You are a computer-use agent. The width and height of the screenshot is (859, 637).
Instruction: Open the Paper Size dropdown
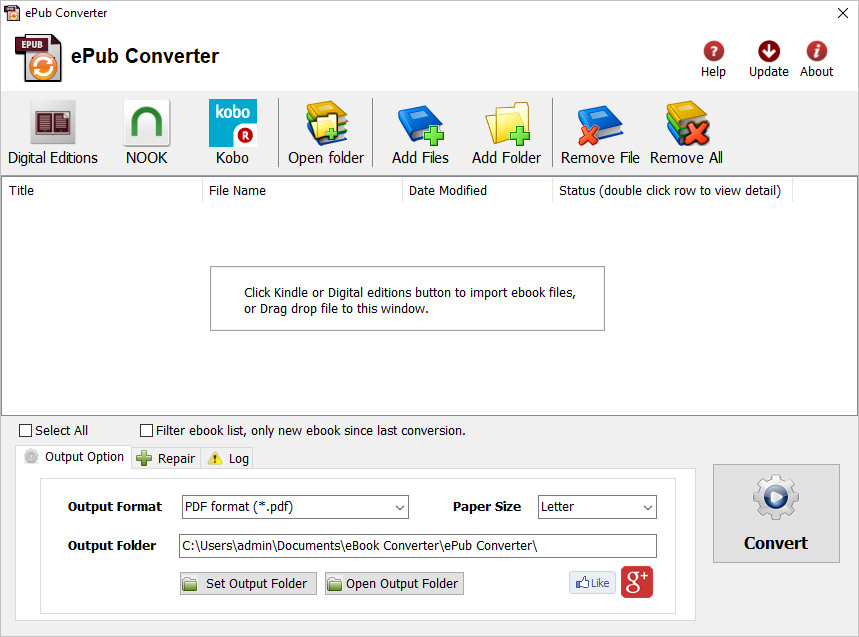(597, 507)
